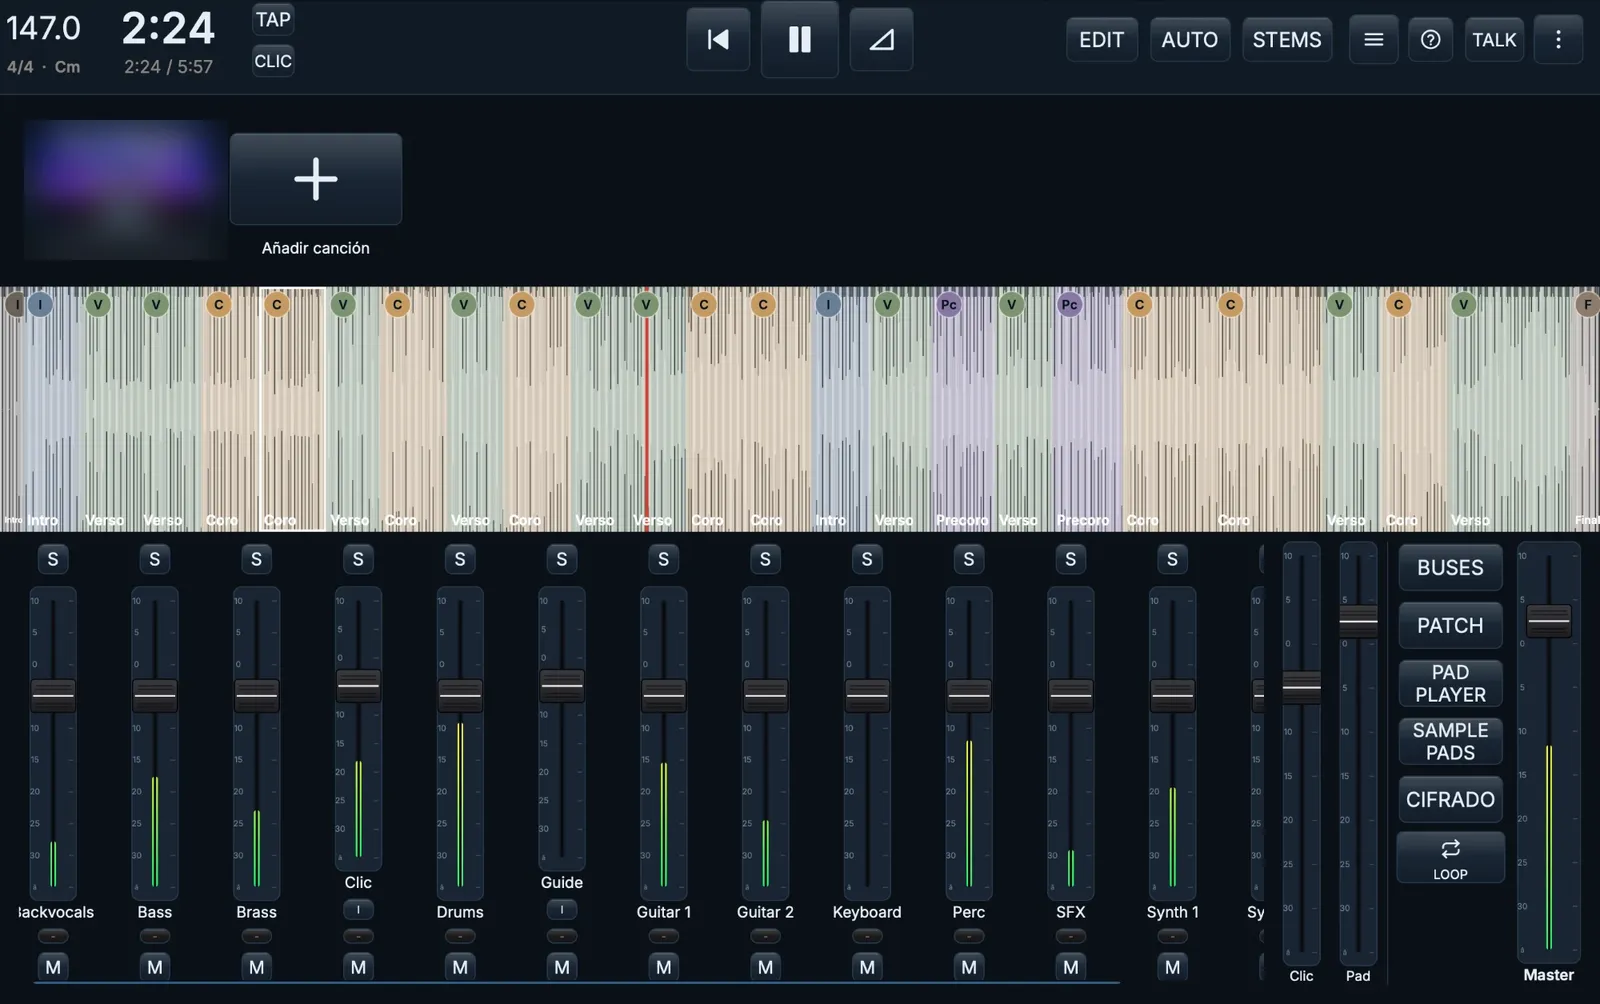Image resolution: width=1600 pixels, height=1004 pixels.
Task: Click the skip-to-start playback button
Action: click(718, 40)
